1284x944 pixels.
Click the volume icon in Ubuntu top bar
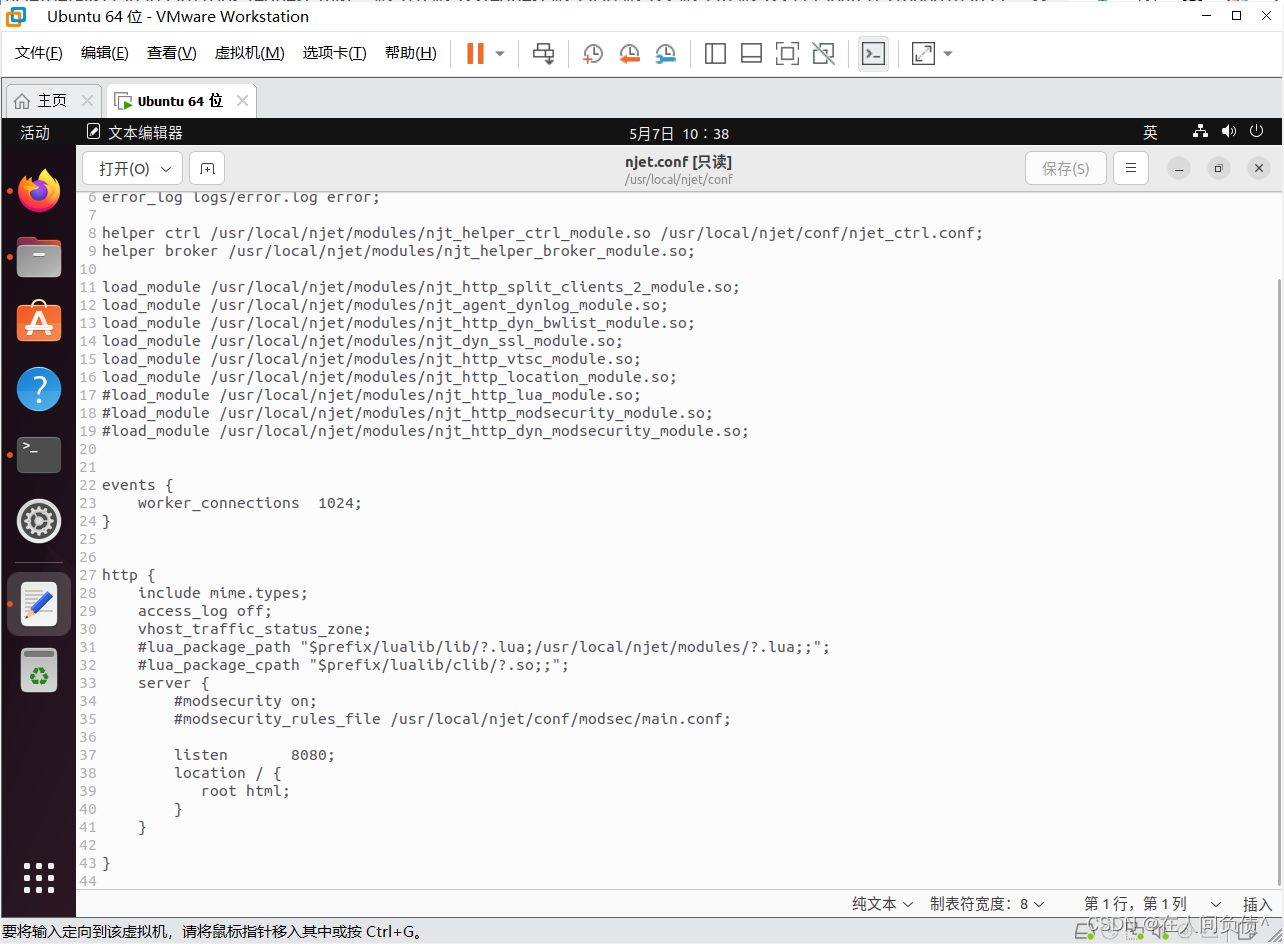click(x=1229, y=132)
